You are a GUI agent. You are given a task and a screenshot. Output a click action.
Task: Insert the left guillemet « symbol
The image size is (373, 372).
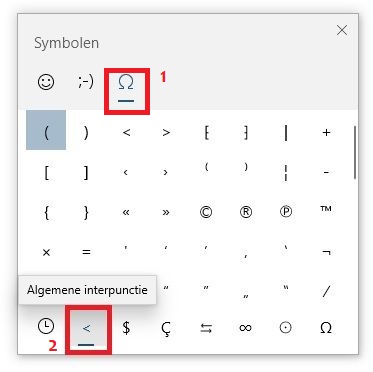click(126, 212)
